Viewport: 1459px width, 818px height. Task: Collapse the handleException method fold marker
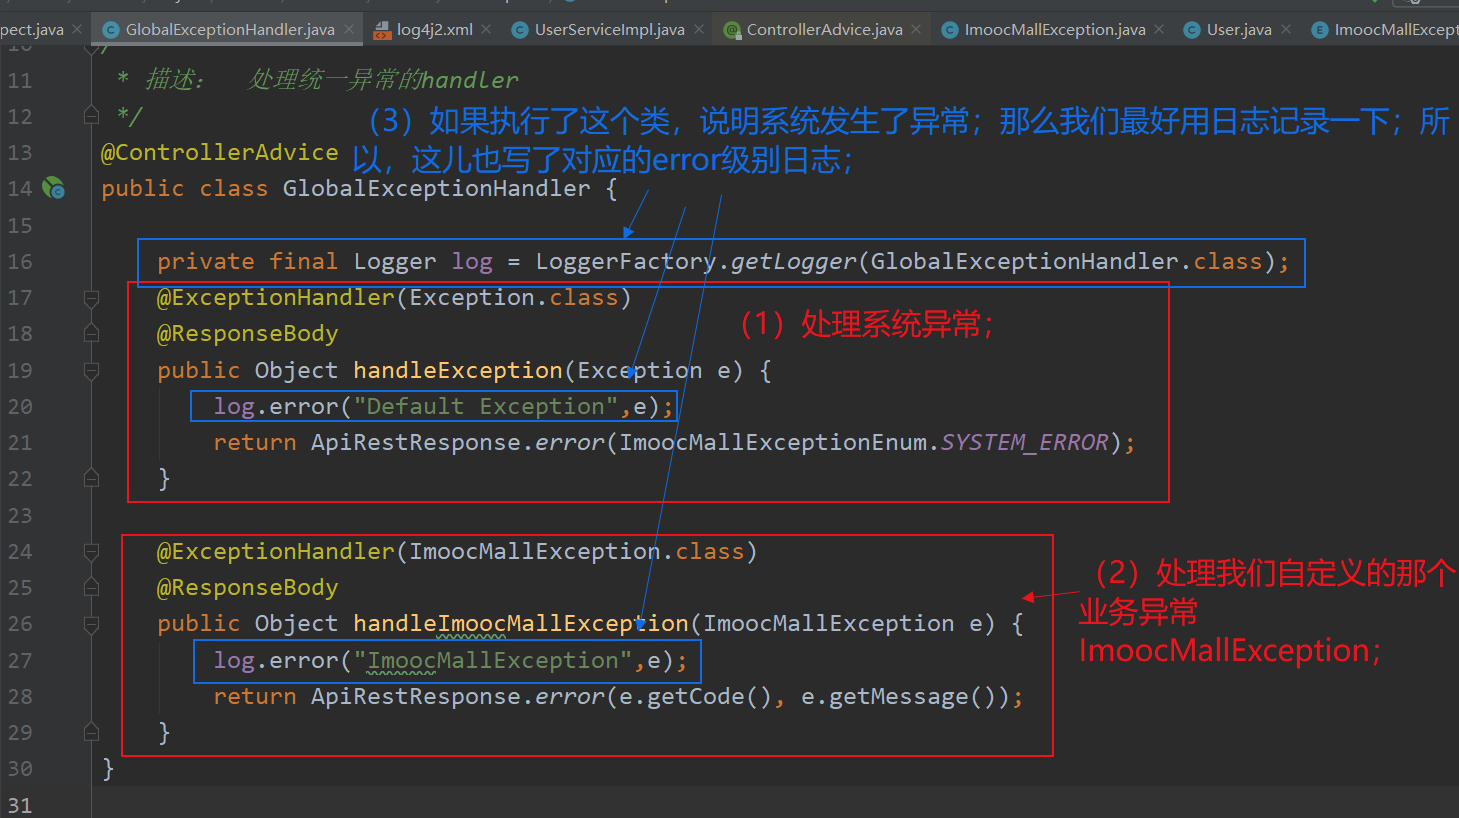point(91,371)
